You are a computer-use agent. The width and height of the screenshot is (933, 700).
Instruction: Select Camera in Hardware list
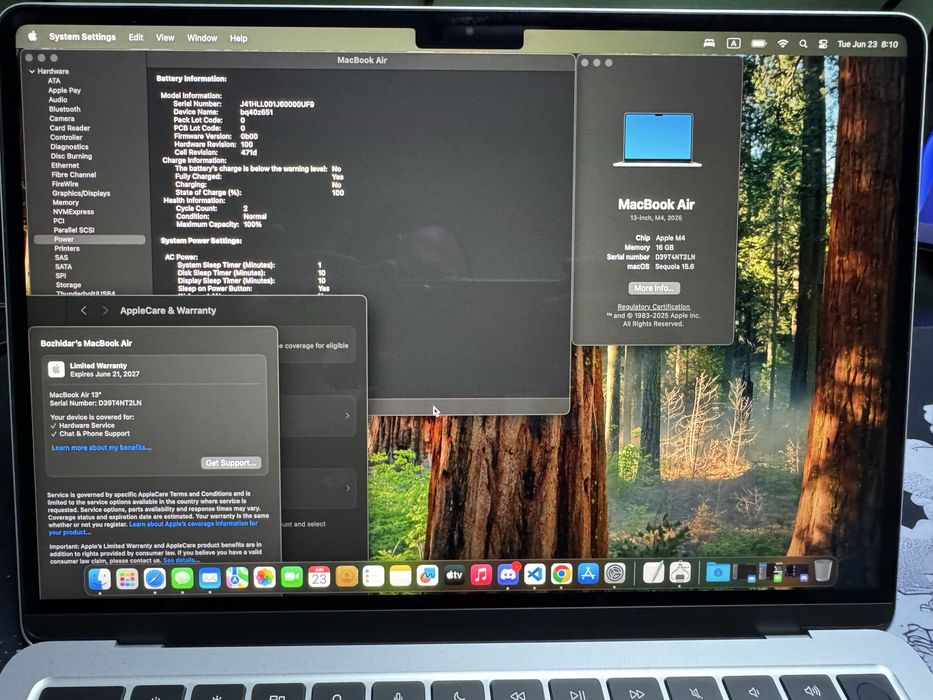tap(62, 119)
